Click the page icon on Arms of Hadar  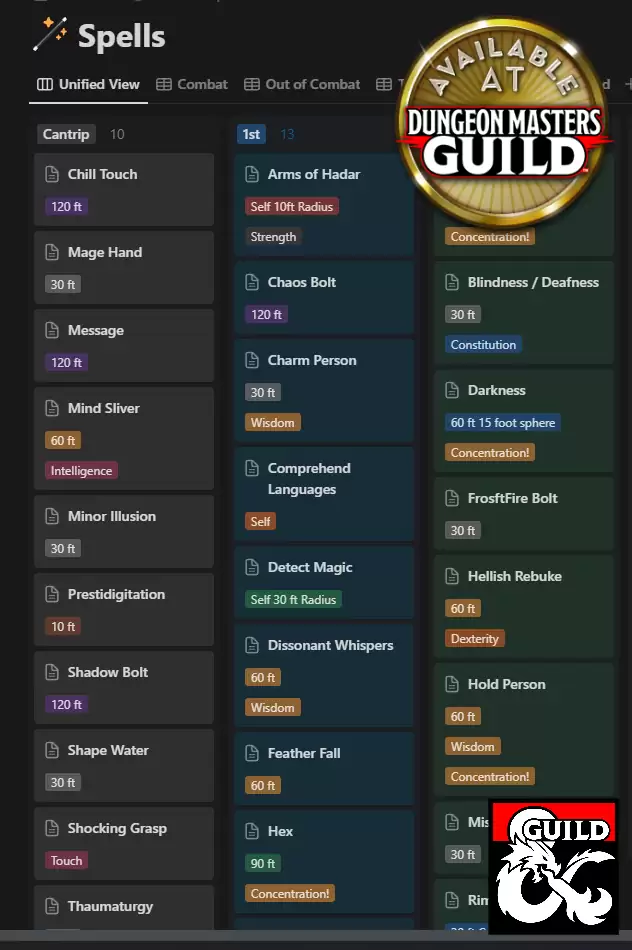click(x=250, y=173)
